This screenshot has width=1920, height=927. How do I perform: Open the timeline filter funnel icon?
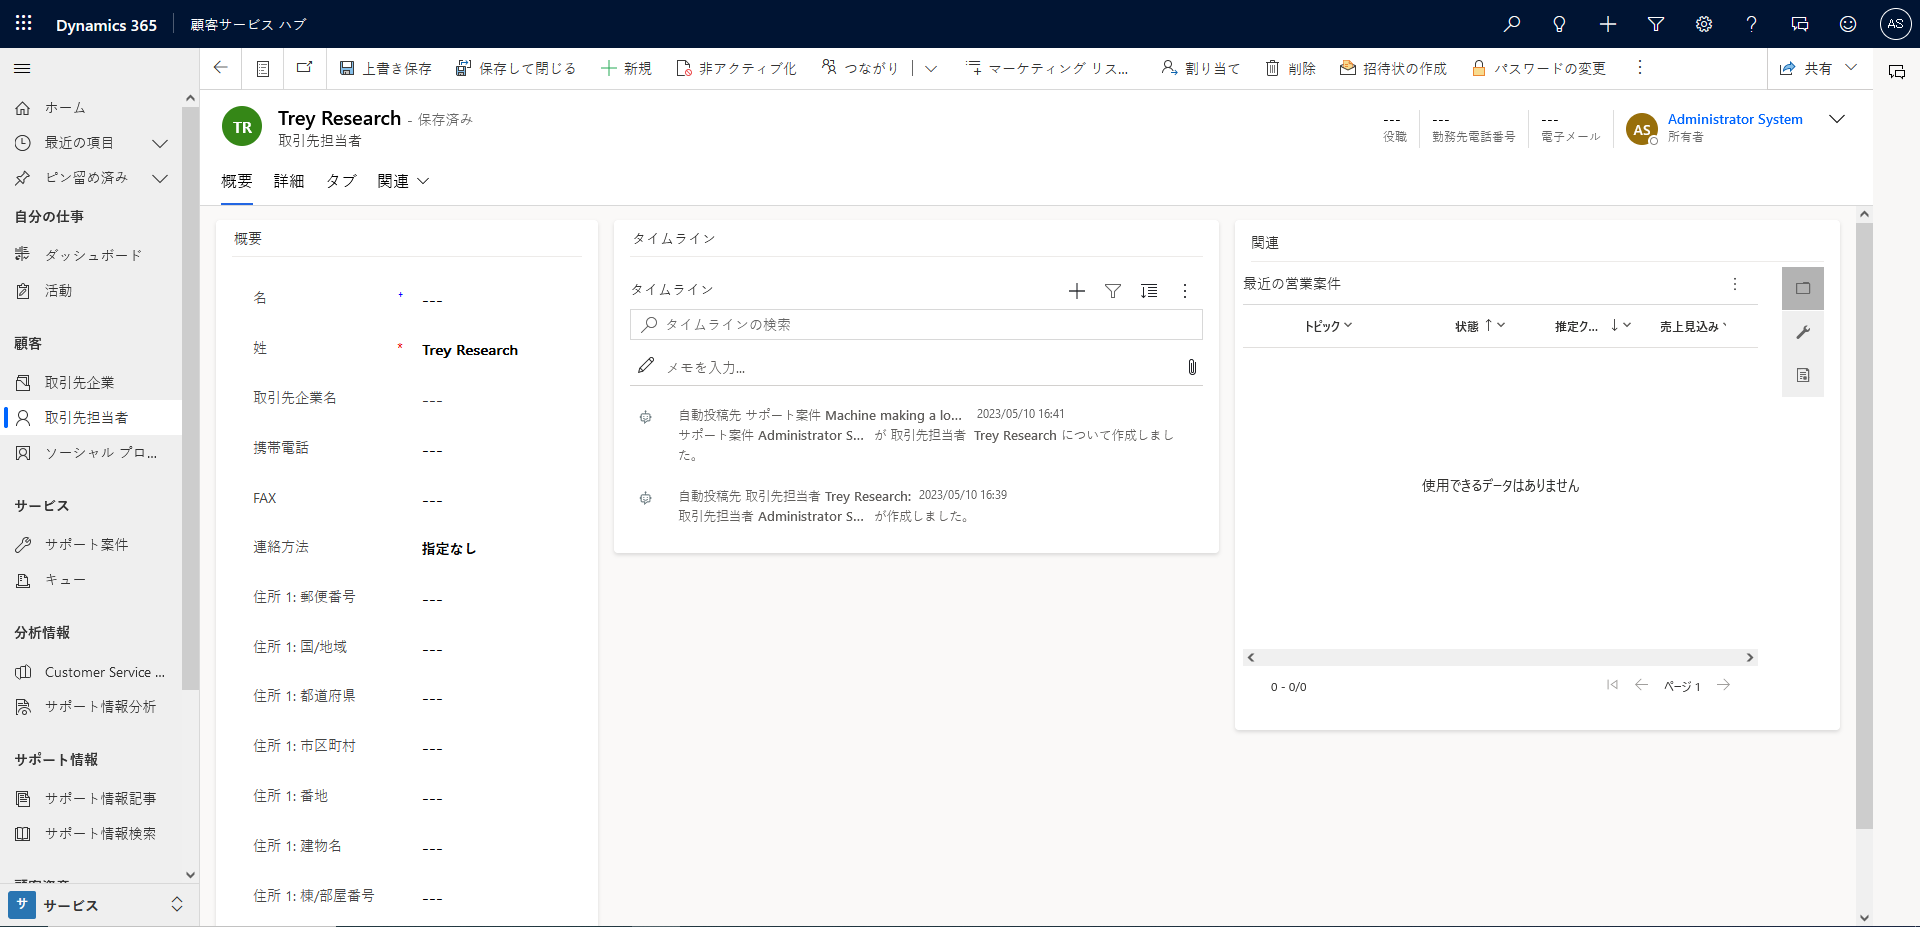(x=1113, y=291)
